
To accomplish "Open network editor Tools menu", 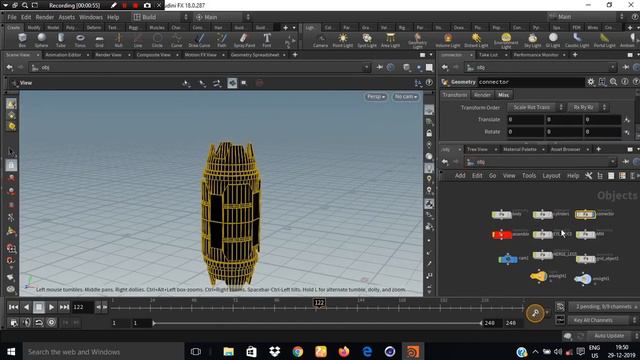I will [529, 176].
